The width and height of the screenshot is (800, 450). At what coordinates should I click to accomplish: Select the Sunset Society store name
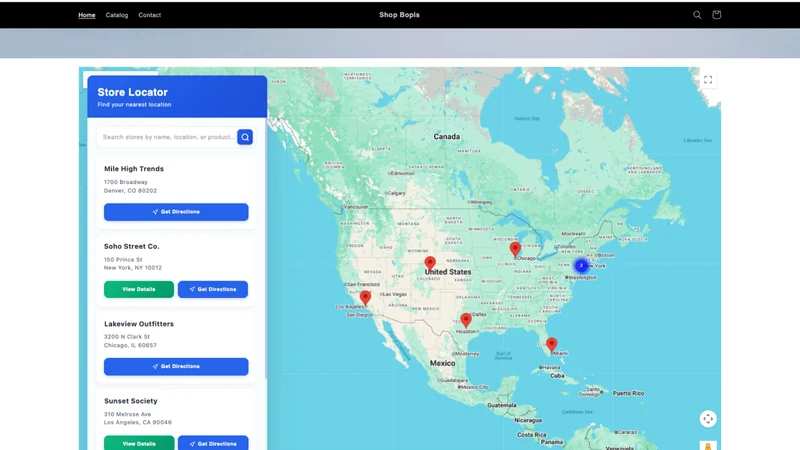pyautogui.click(x=131, y=401)
